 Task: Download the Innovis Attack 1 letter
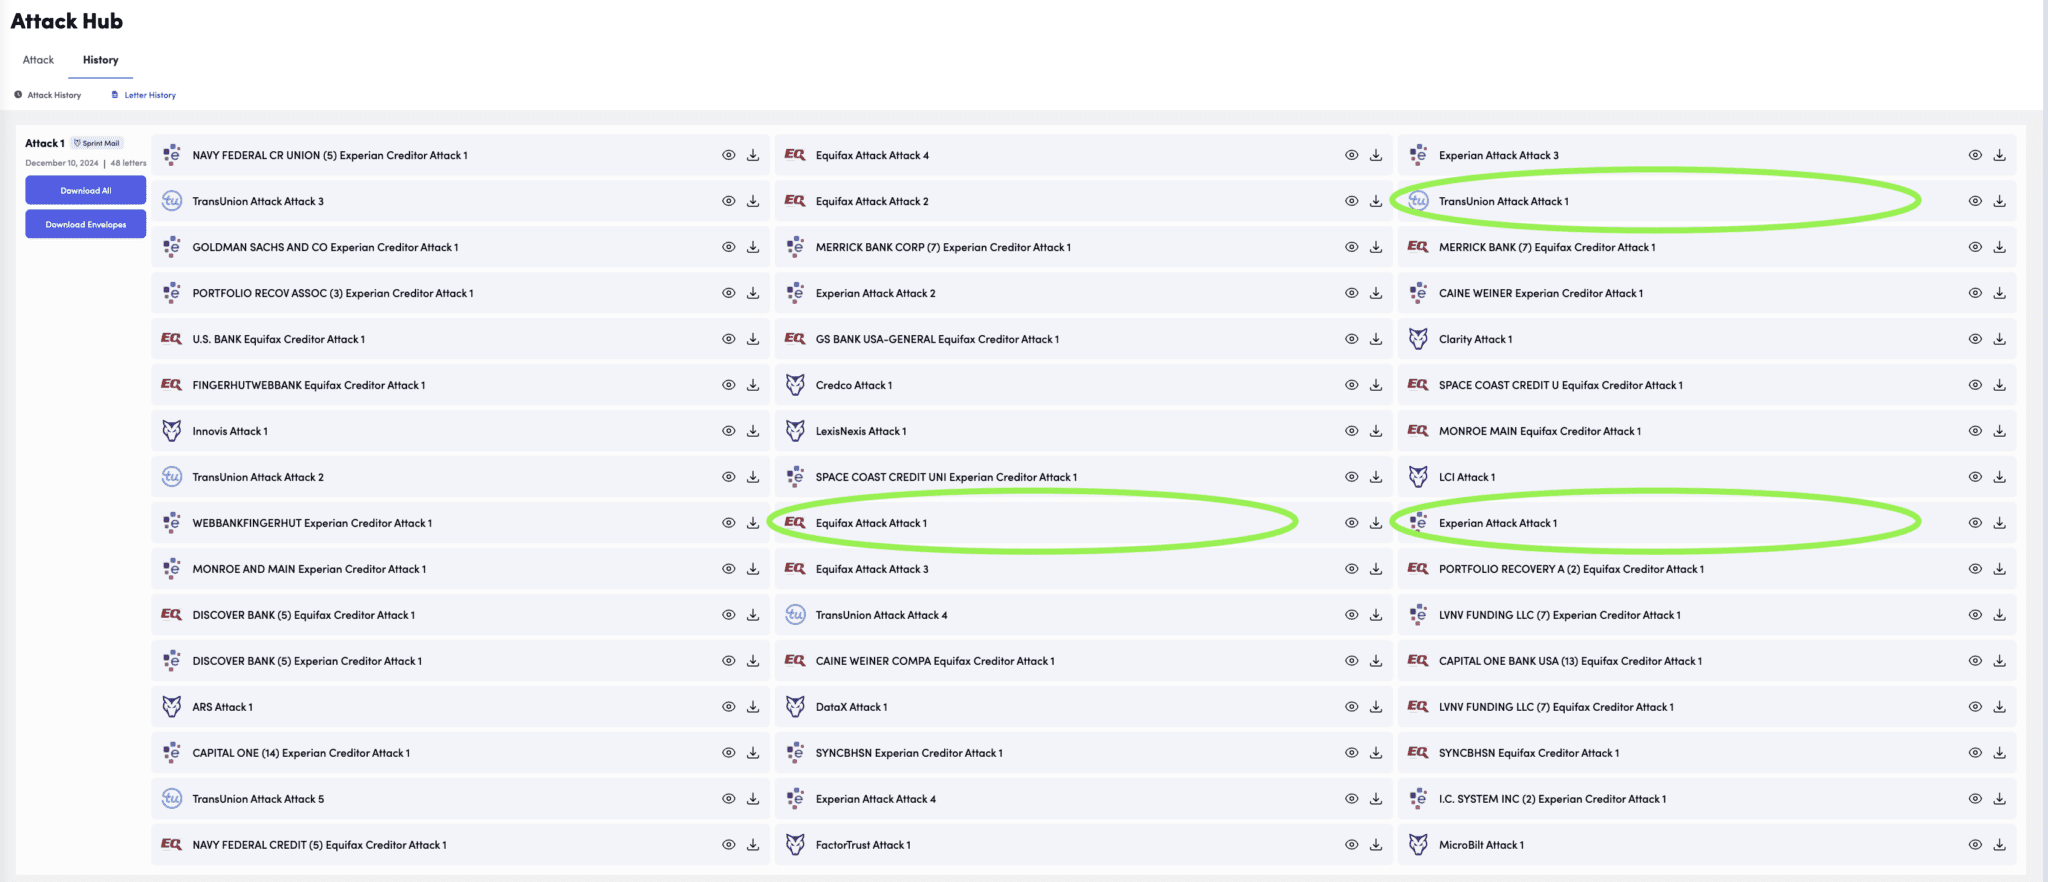pos(753,431)
